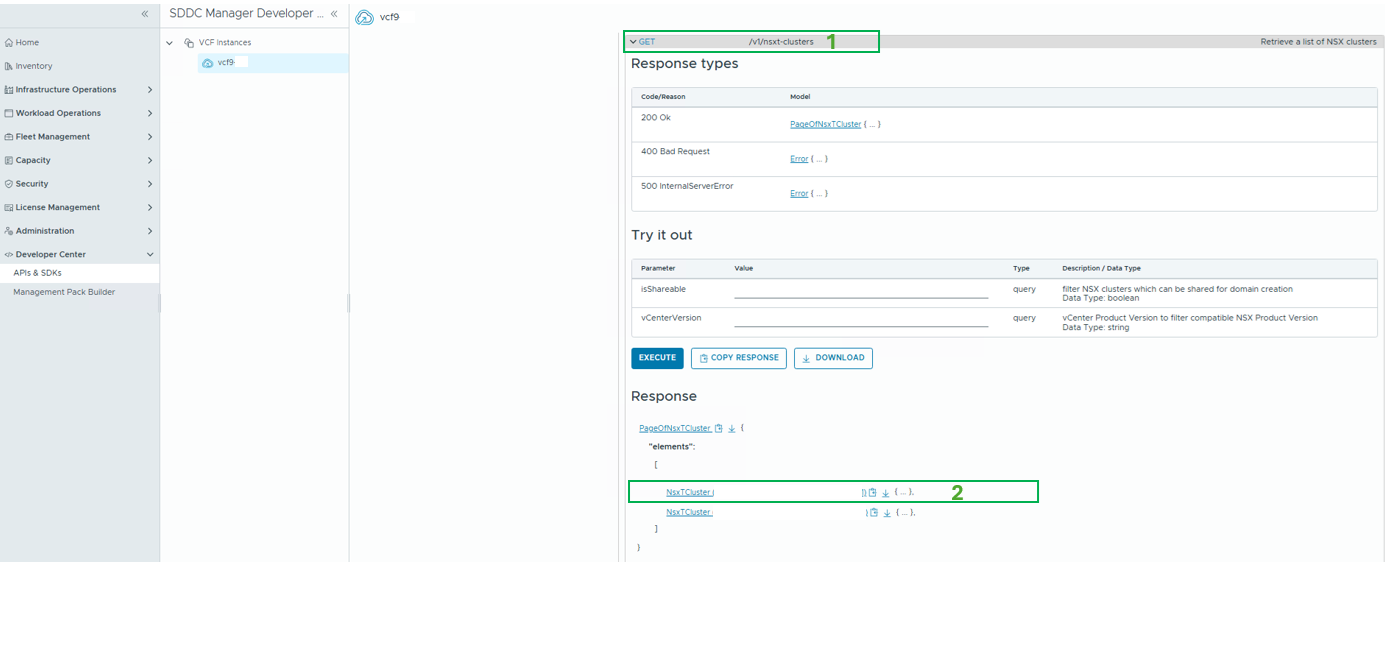1385x648 pixels.
Task: Copy the PageOfNsxTCluster response to clipboard
Action: coord(719,429)
